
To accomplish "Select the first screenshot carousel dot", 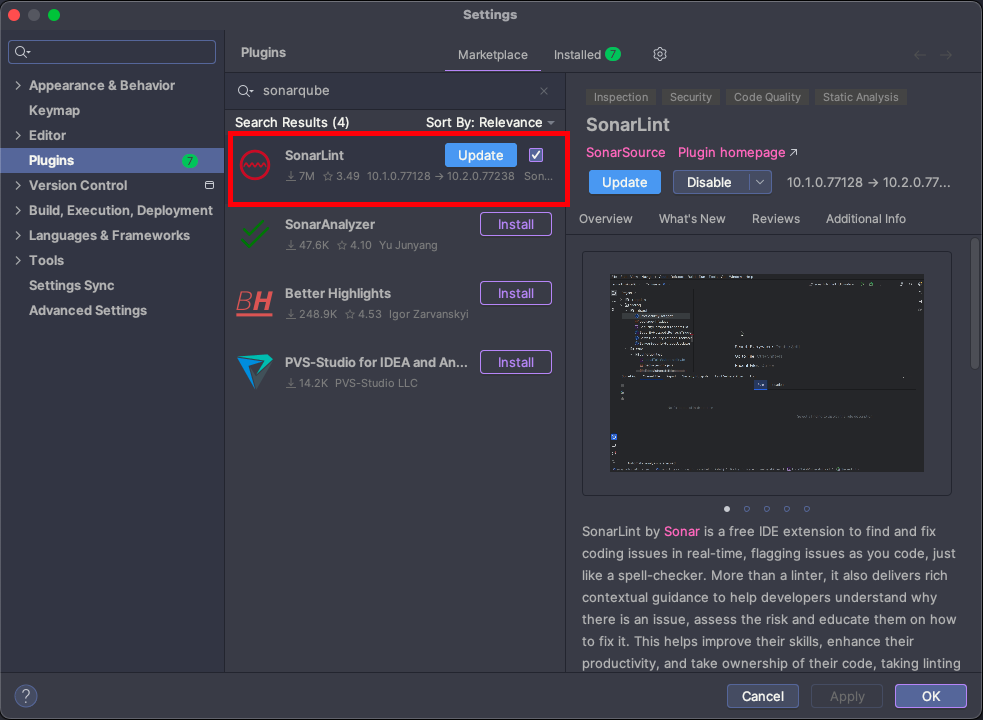I will tap(727, 509).
